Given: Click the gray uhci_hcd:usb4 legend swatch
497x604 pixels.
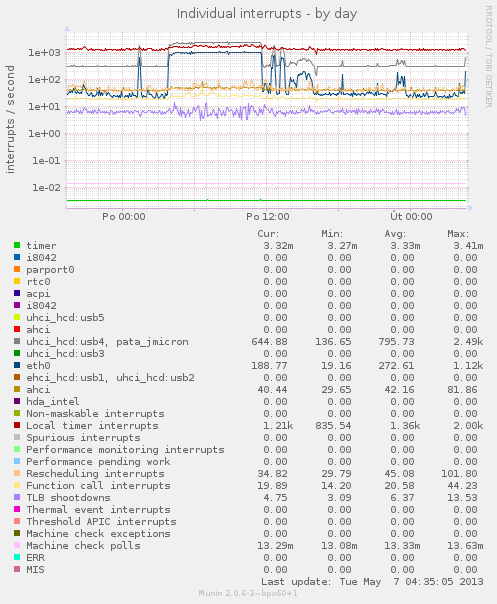Looking at the screenshot, I should pos(17,341).
